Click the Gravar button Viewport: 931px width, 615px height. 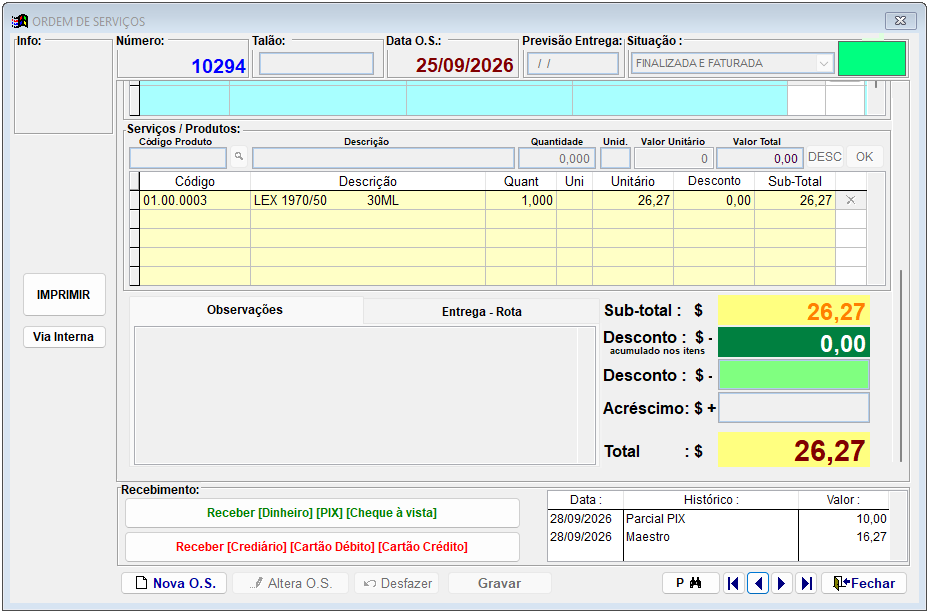tap(500, 584)
